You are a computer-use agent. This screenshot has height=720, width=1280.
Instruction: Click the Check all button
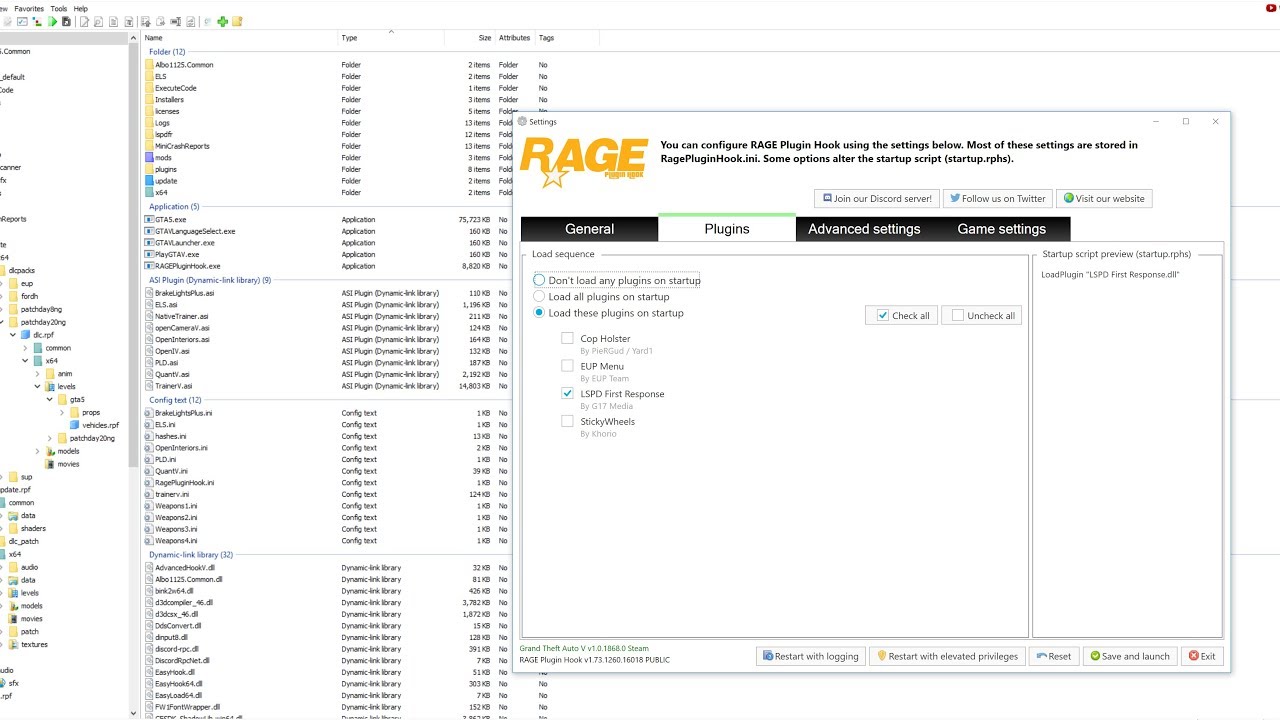902,315
